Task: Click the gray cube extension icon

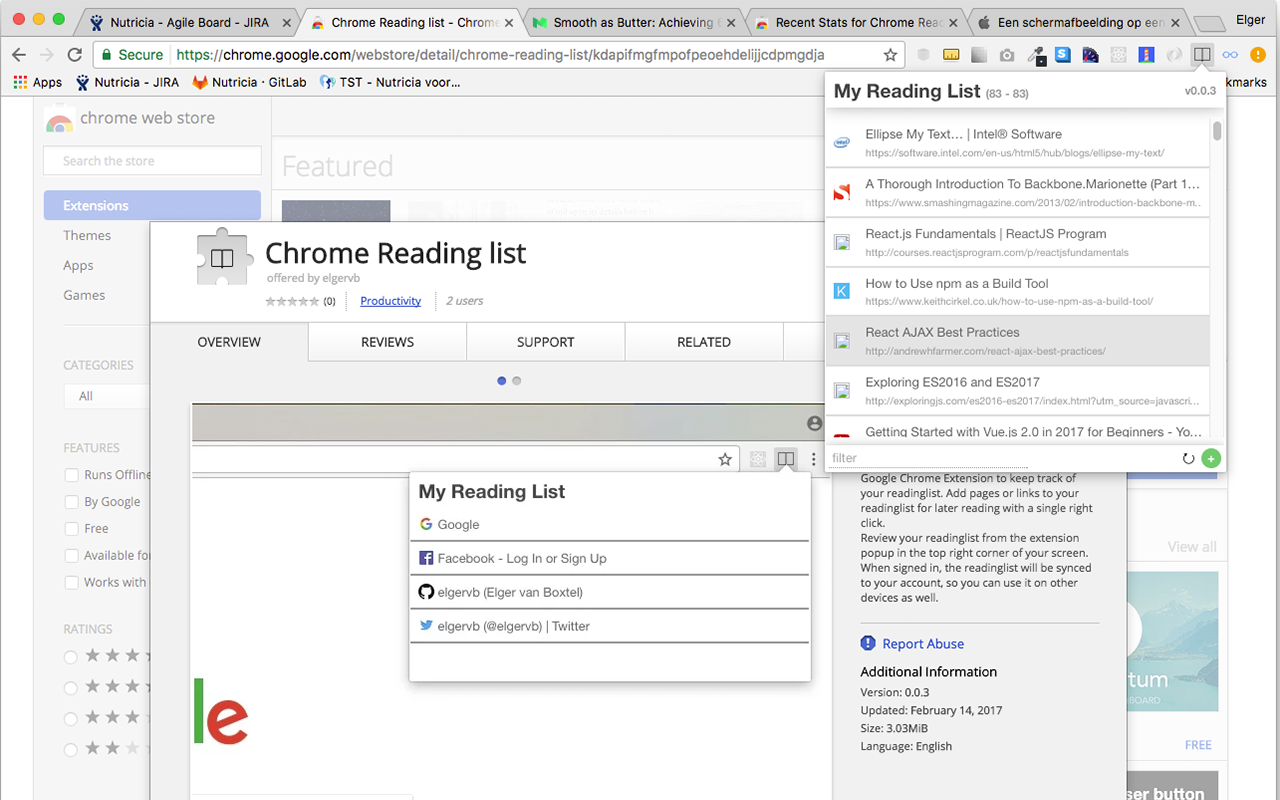Action: pyautogui.click(x=923, y=55)
